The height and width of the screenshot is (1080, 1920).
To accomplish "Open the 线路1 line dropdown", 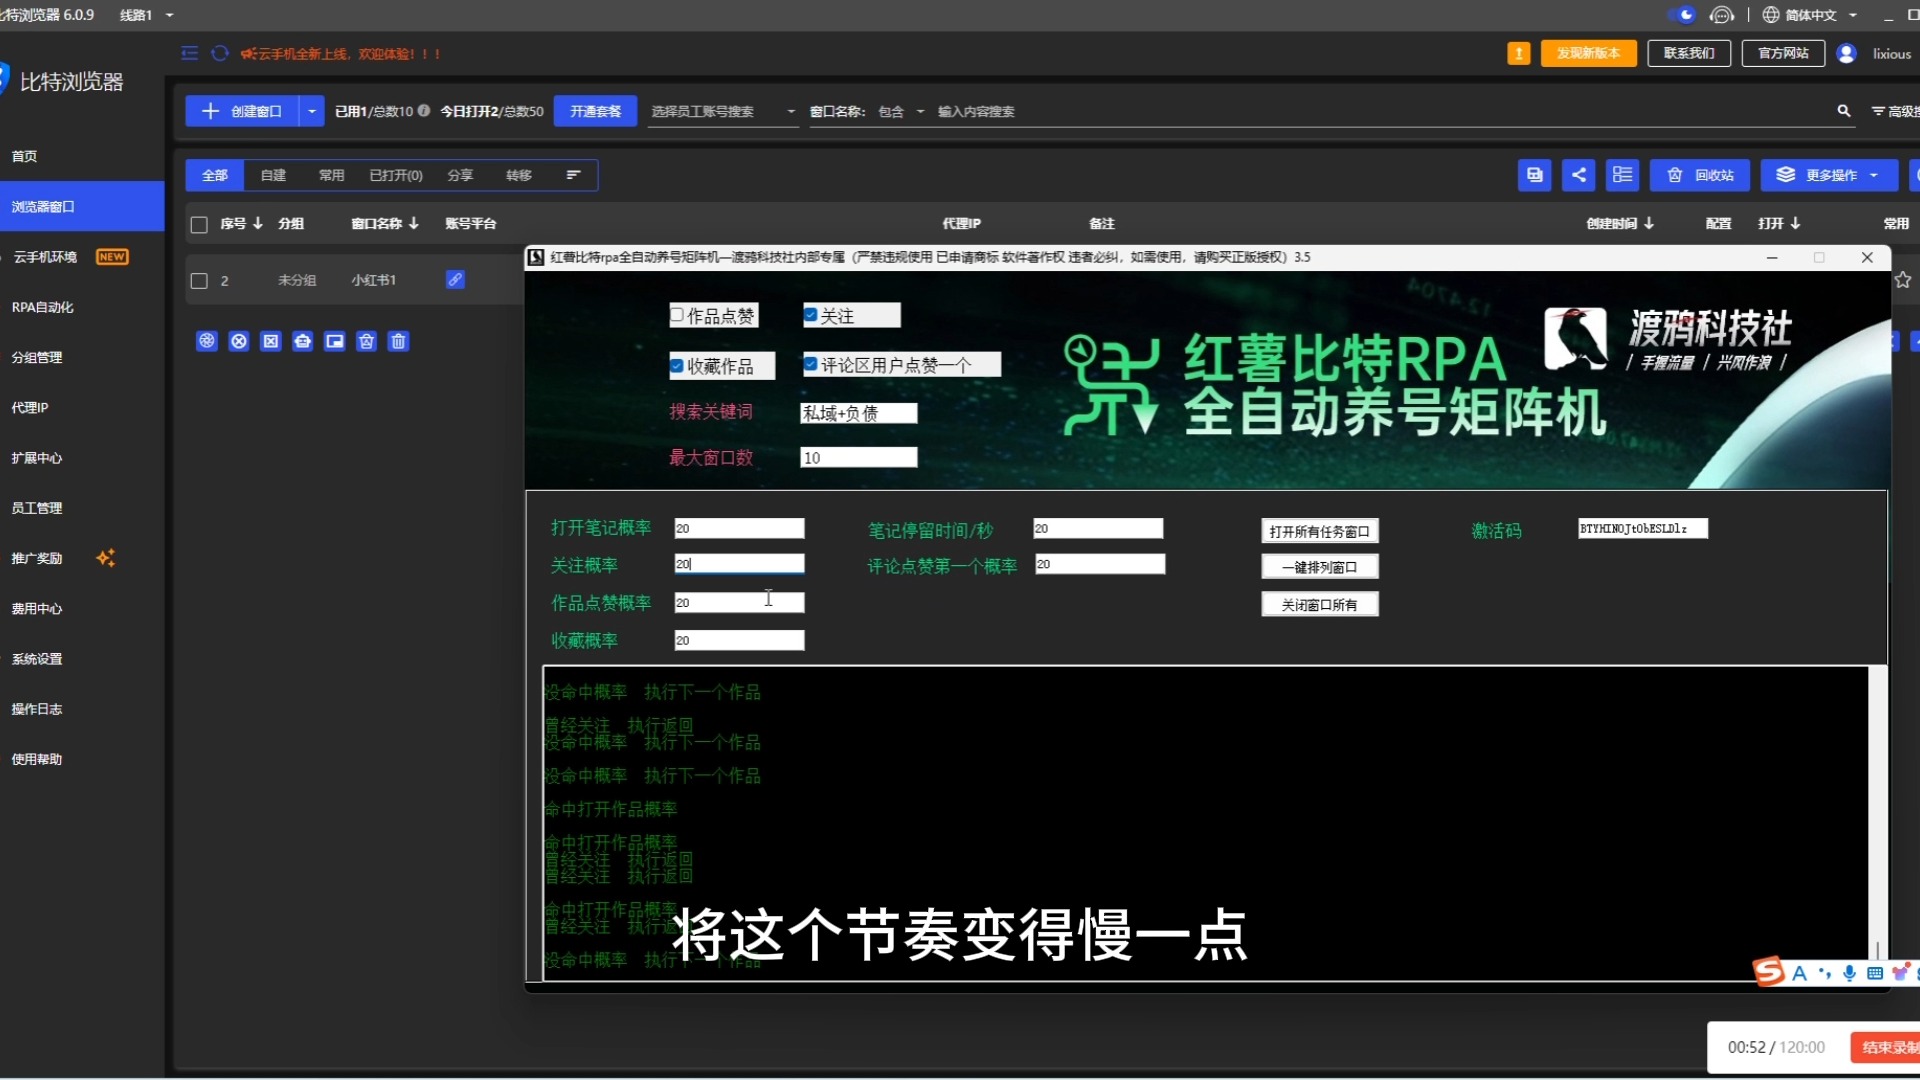I will 146,15.
